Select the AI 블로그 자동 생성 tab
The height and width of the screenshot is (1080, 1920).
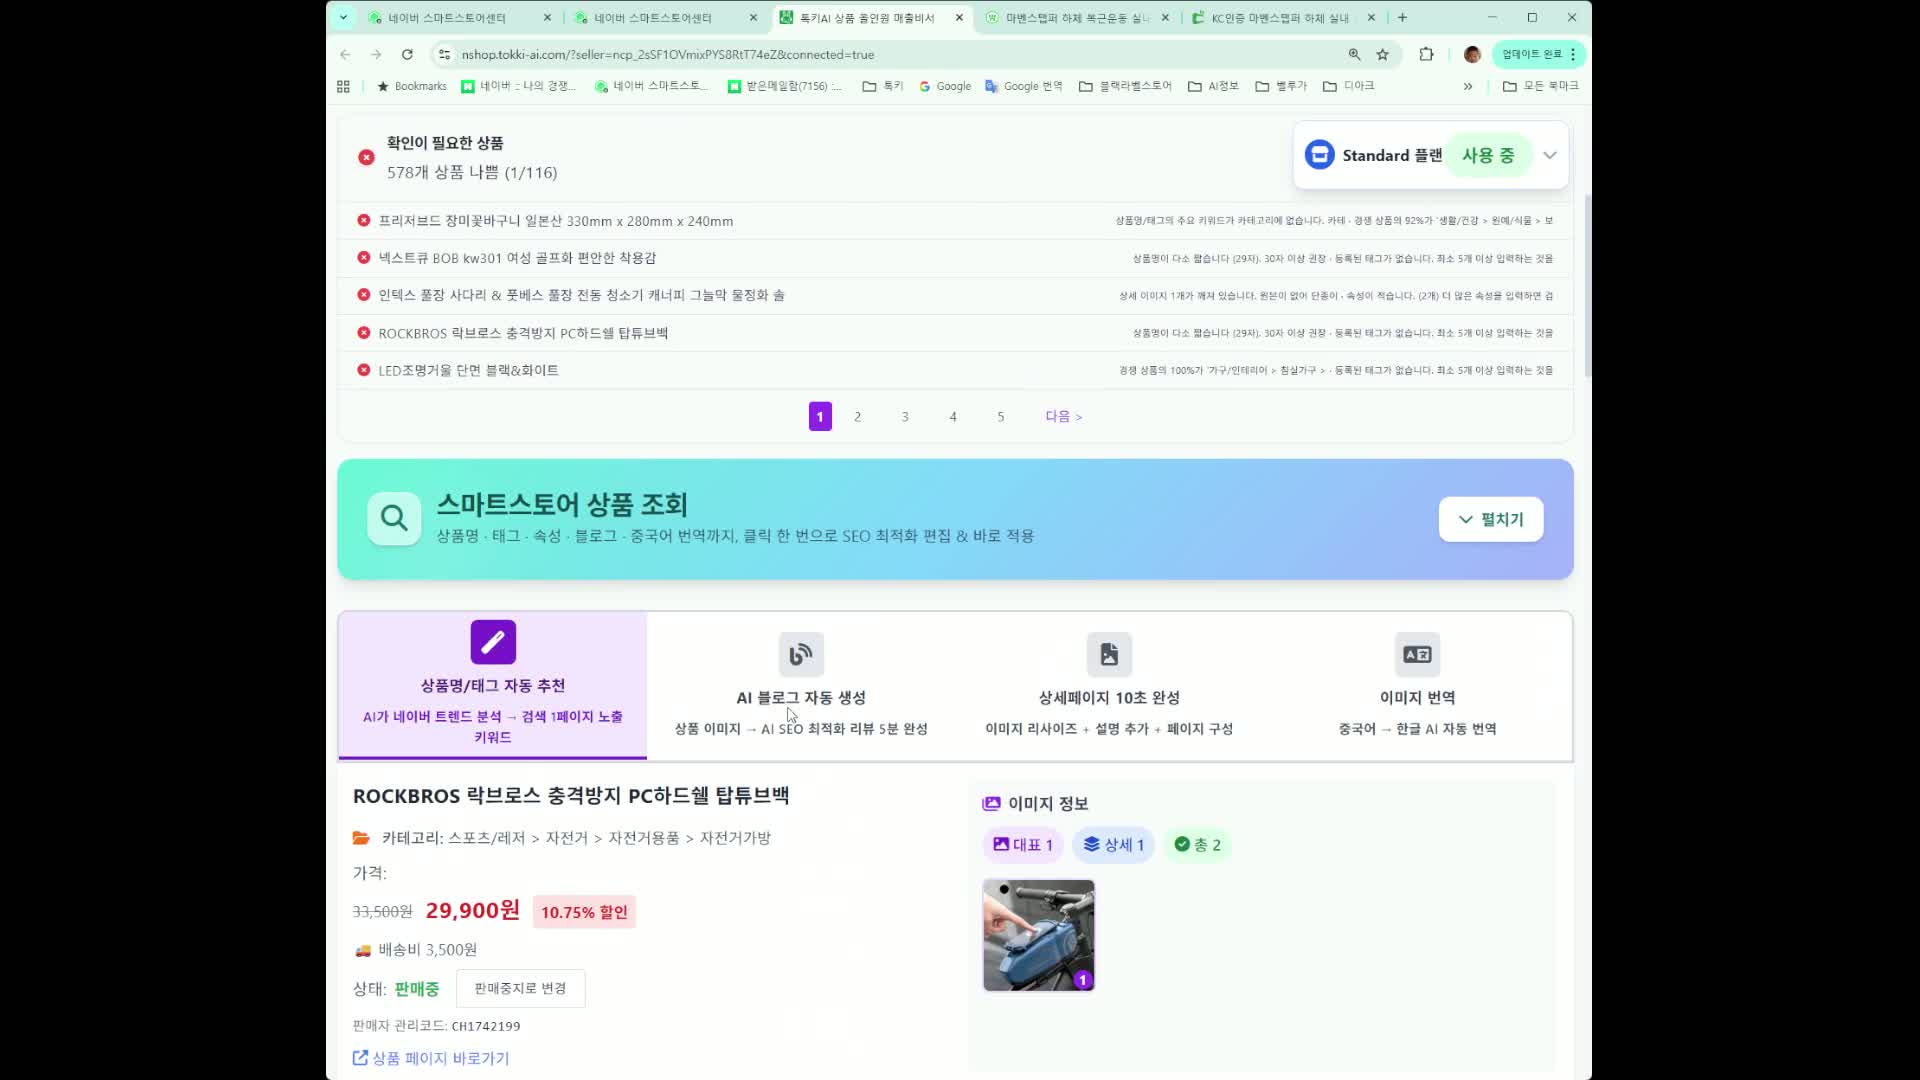[x=801, y=685]
